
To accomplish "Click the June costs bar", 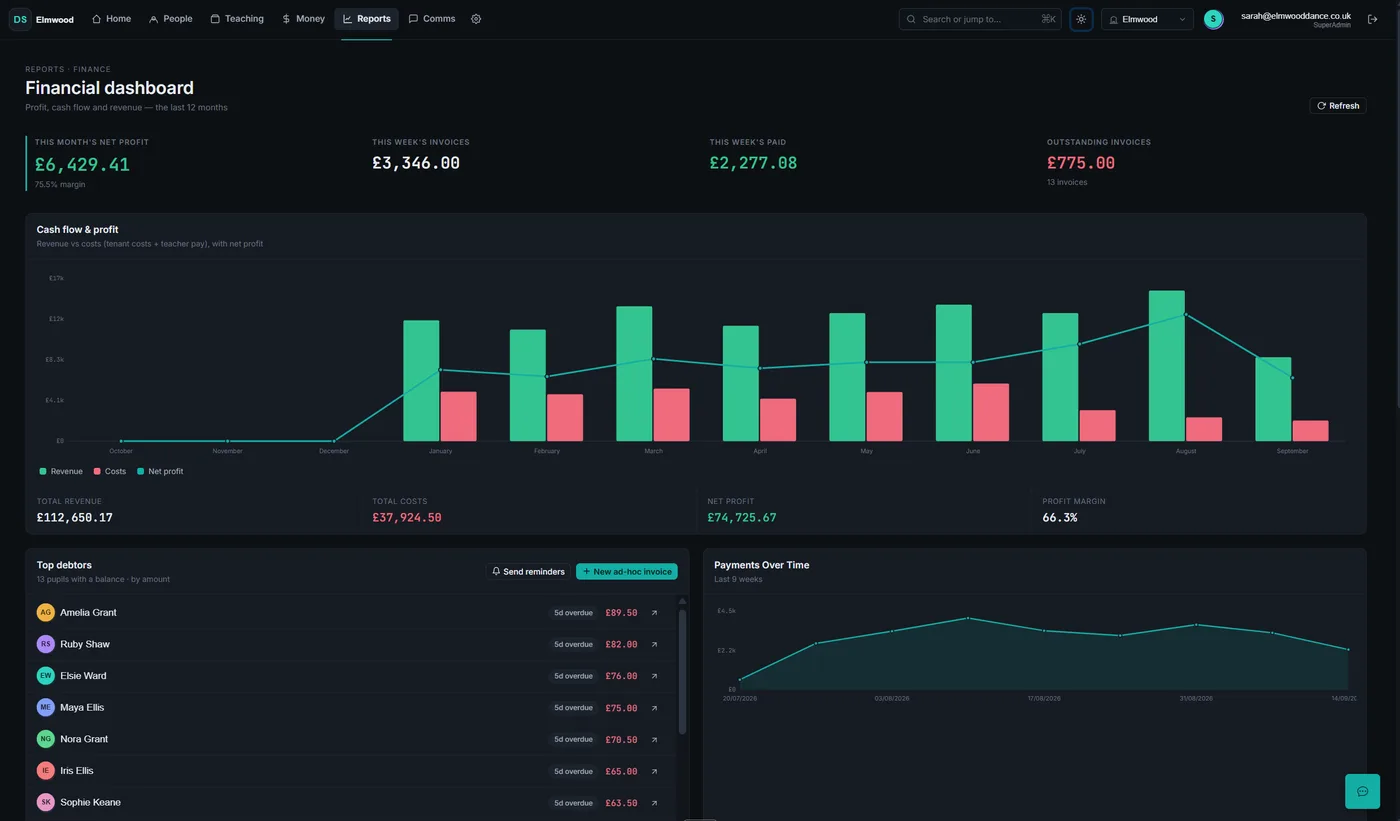I will click(991, 412).
